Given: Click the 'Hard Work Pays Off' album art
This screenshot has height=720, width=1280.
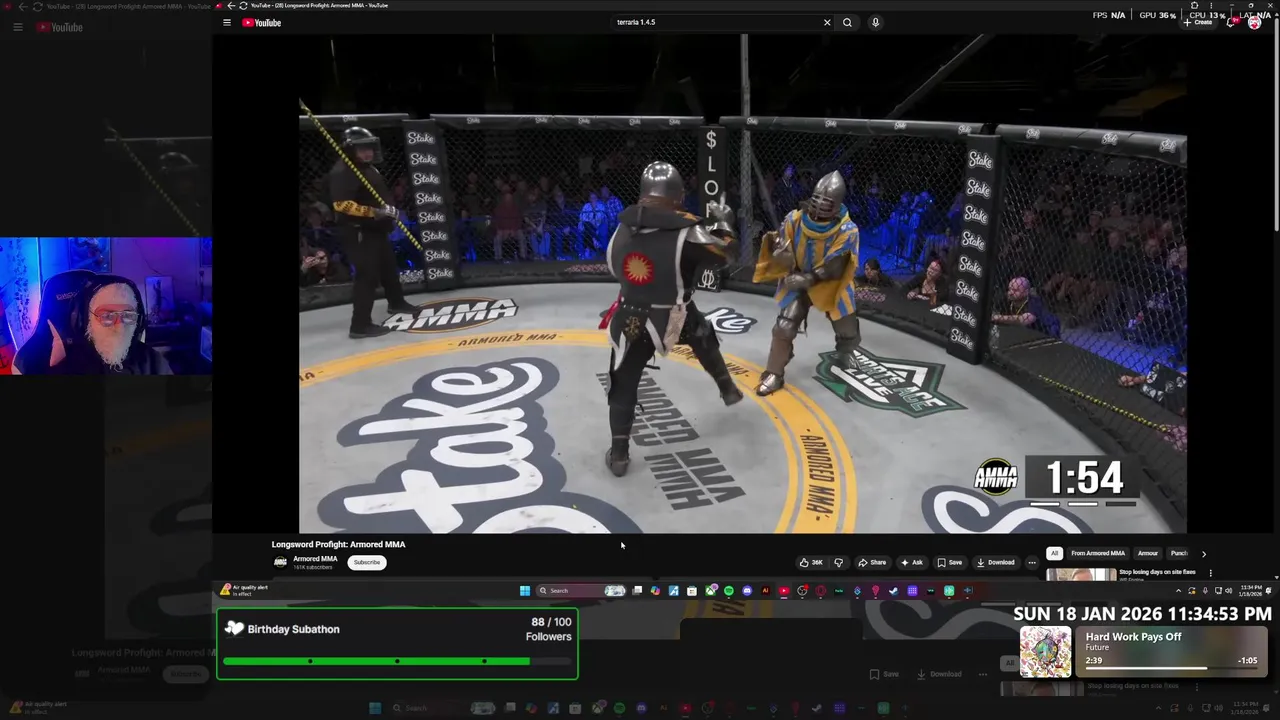Looking at the screenshot, I should (x=1045, y=652).
